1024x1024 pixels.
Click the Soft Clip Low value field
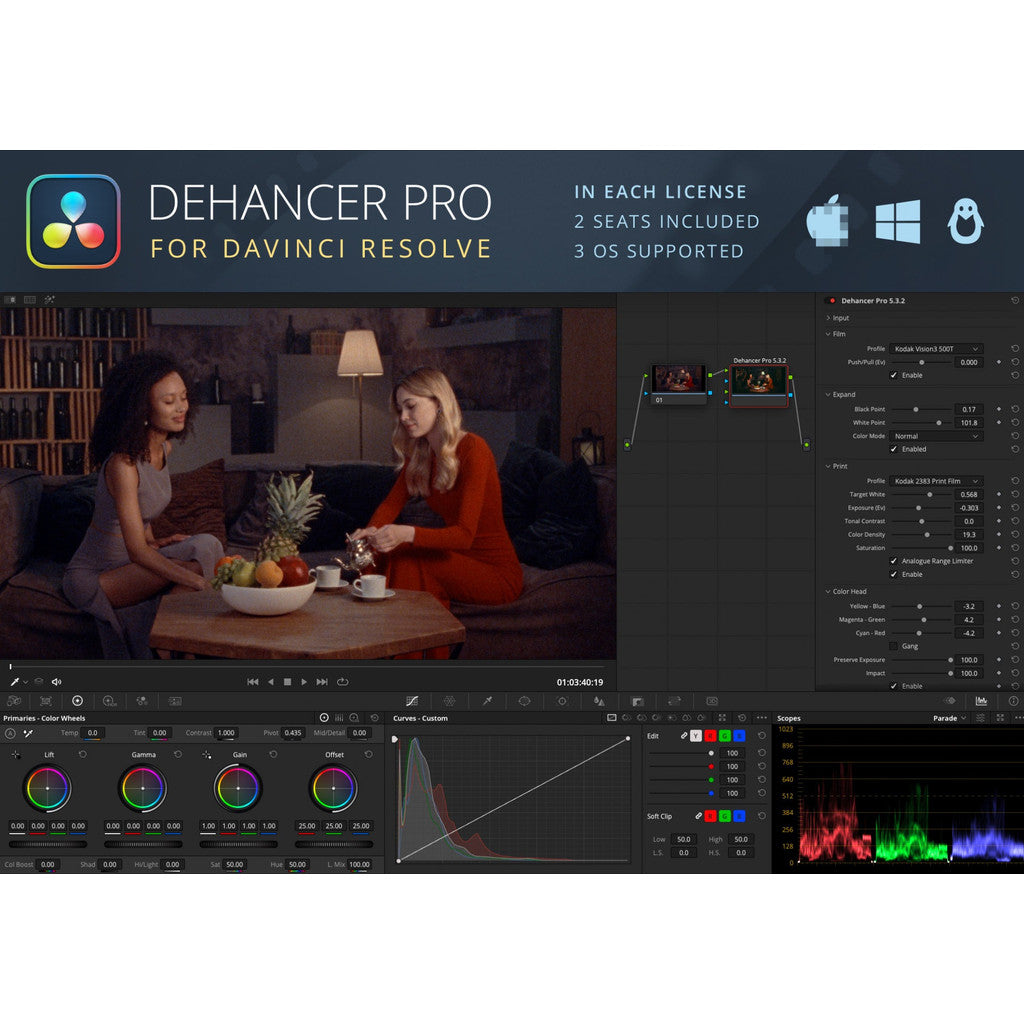pyautogui.click(x=684, y=840)
